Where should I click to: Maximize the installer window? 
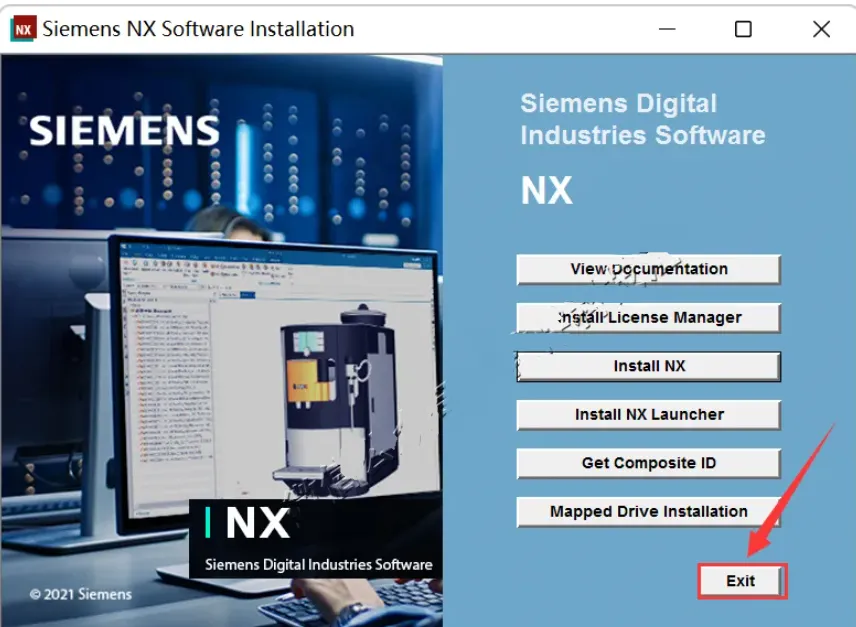tap(743, 29)
